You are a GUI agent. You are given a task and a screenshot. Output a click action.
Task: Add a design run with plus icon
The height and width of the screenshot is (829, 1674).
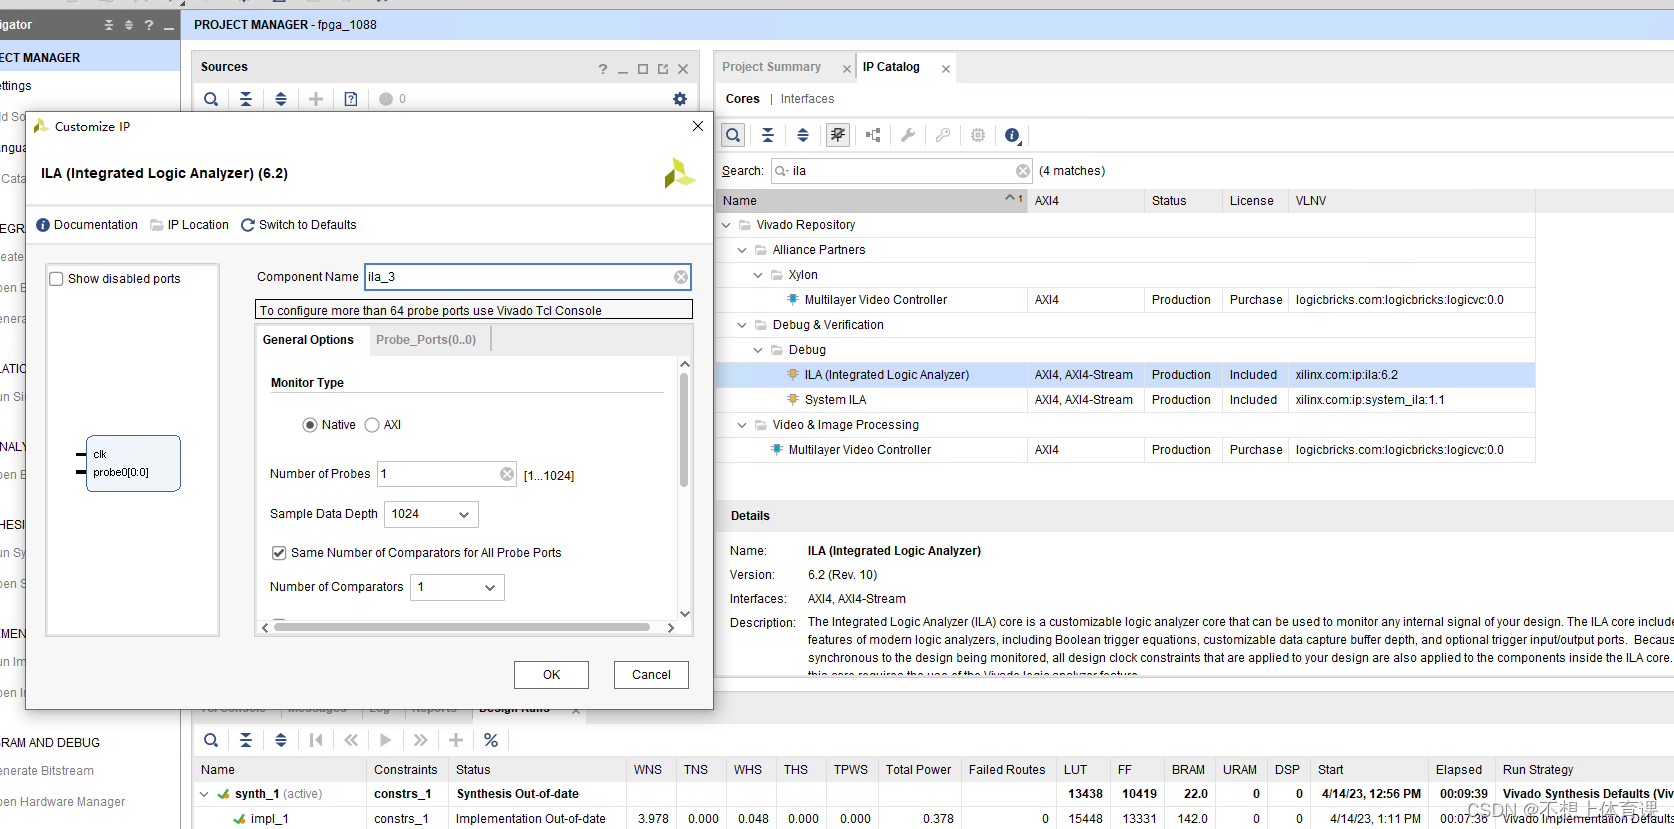[x=456, y=740]
